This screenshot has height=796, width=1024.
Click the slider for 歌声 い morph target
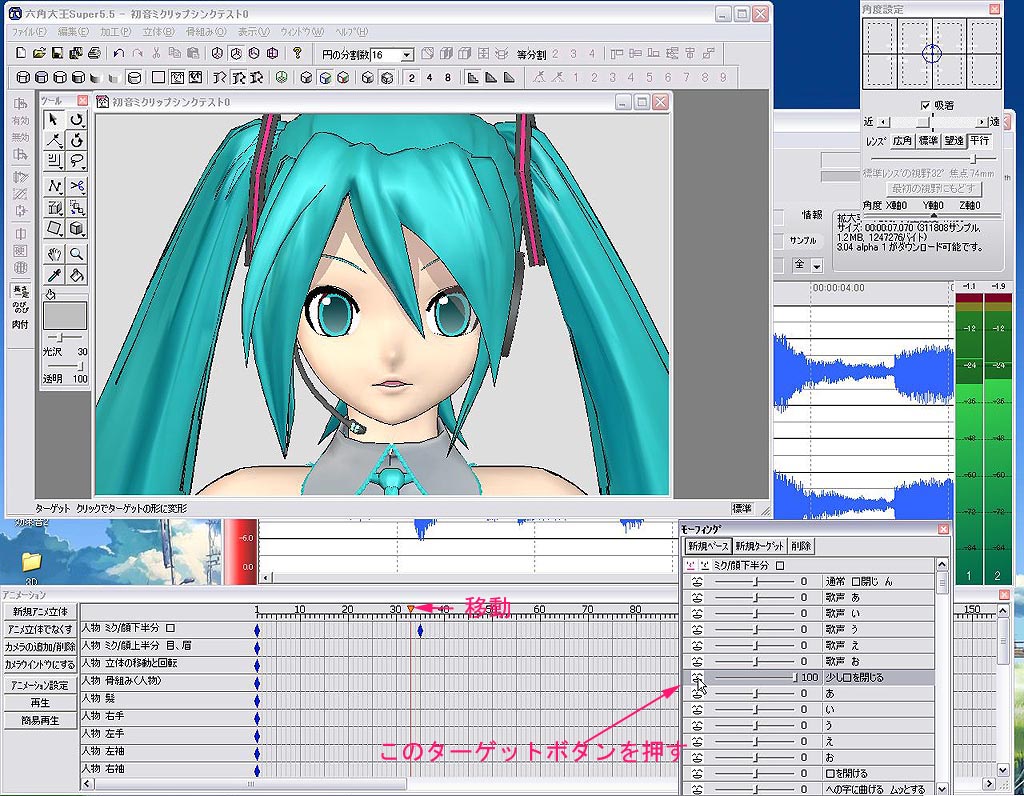pos(754,613)
